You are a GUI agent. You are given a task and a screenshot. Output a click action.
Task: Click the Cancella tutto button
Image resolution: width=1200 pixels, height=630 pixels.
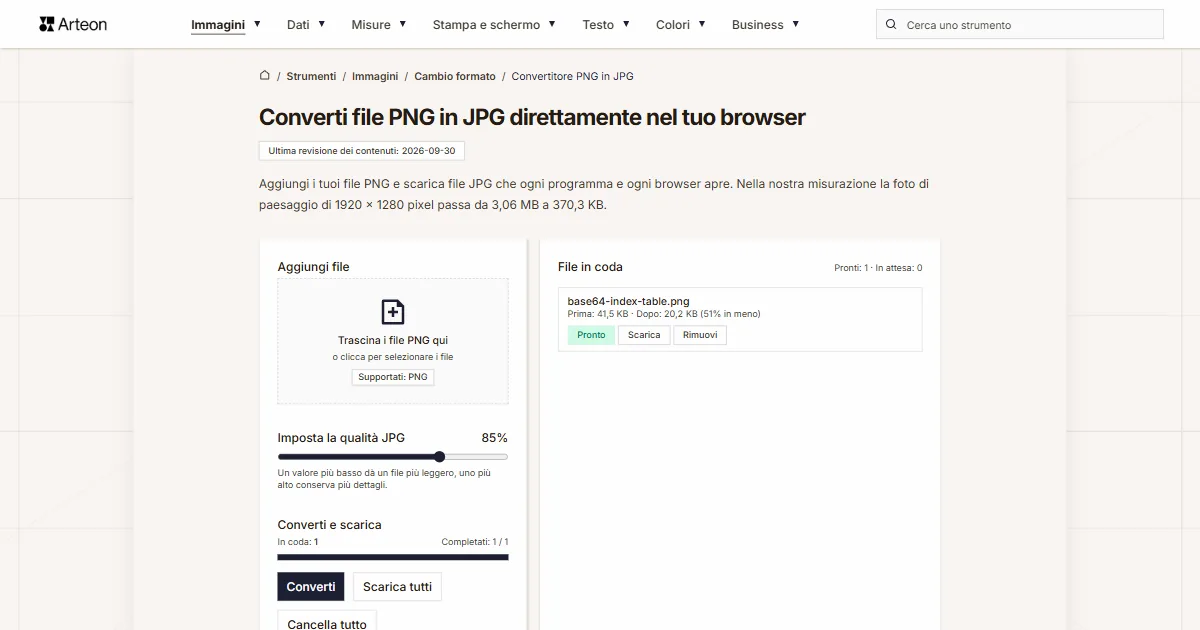[327, 621]
